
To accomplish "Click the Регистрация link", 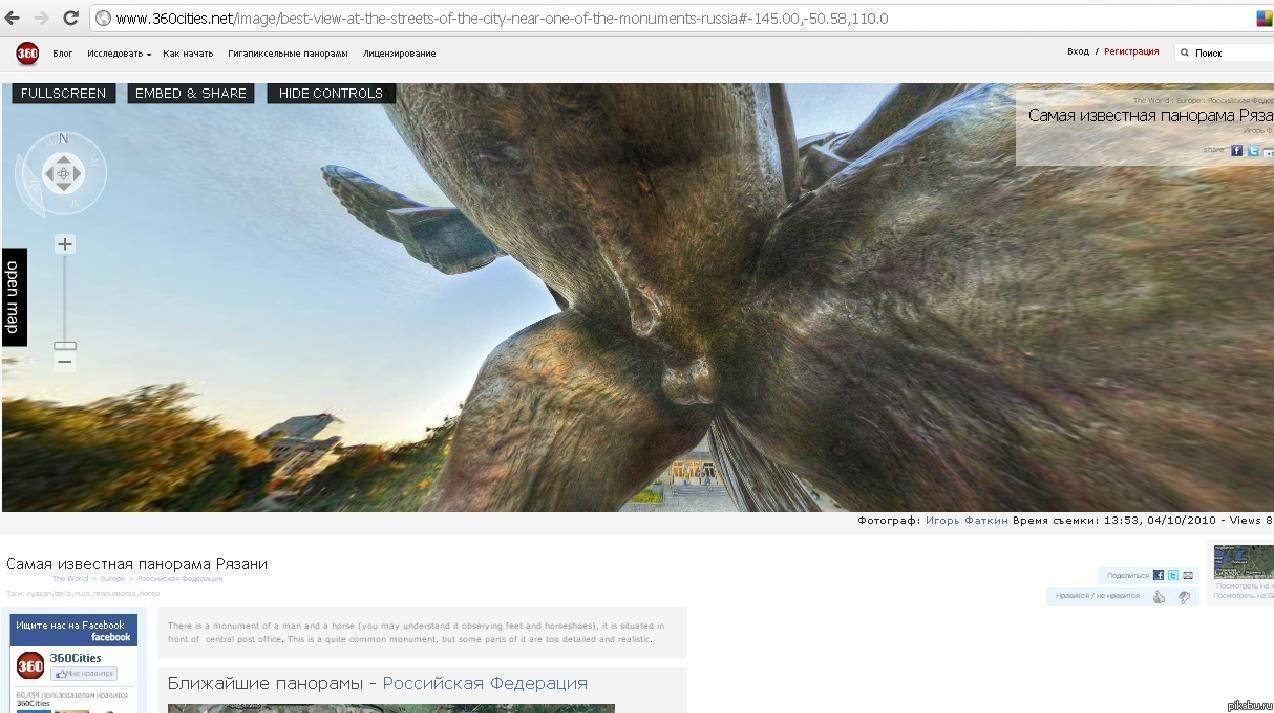I will pos(1131,52).
